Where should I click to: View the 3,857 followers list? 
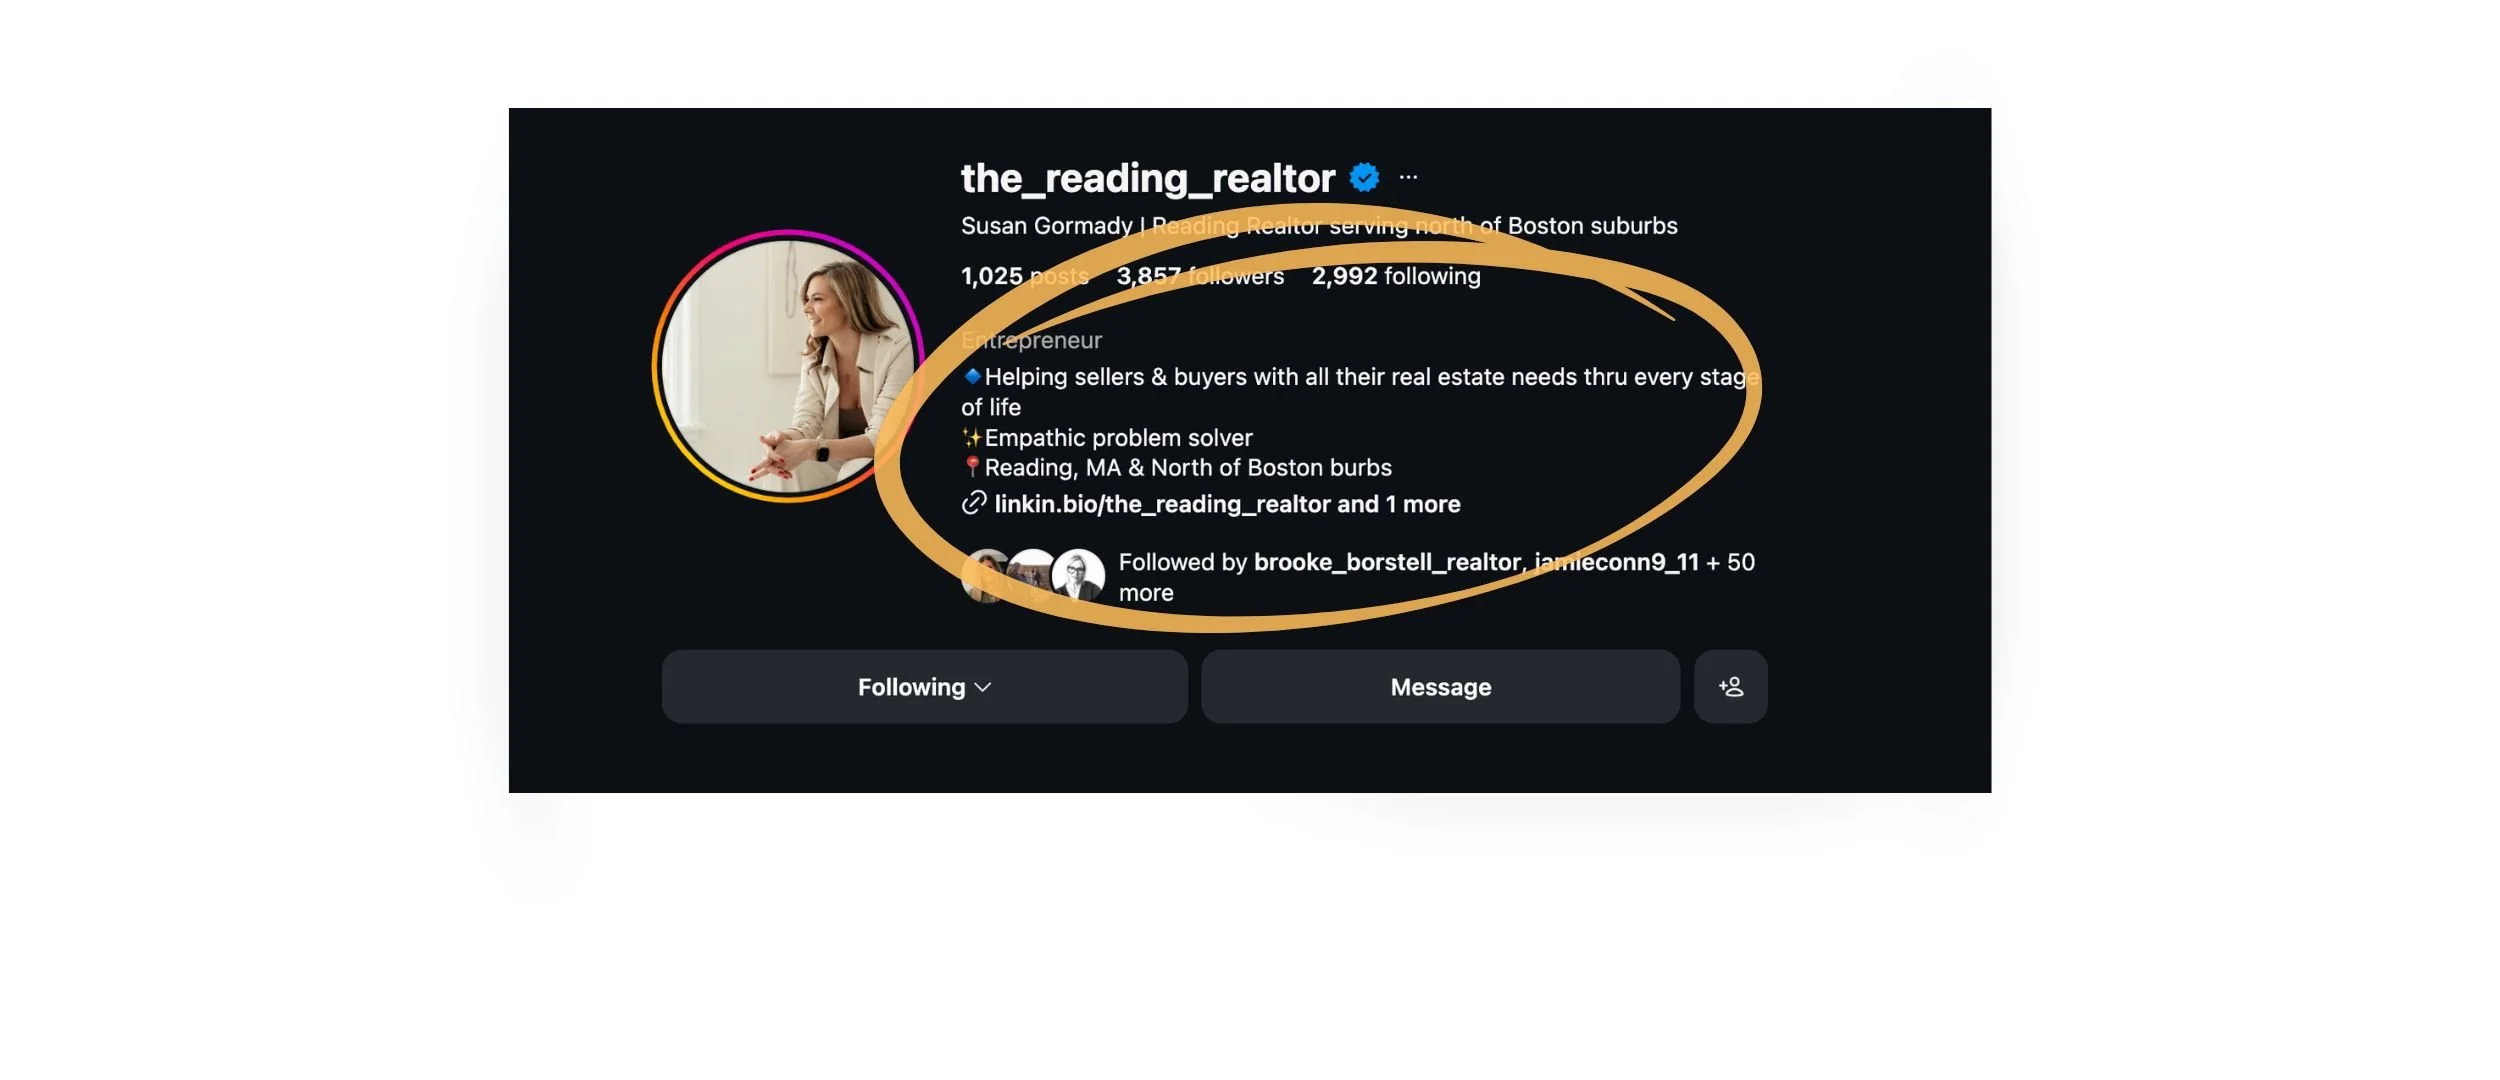pyautogui.click(x=1200, y=276)
